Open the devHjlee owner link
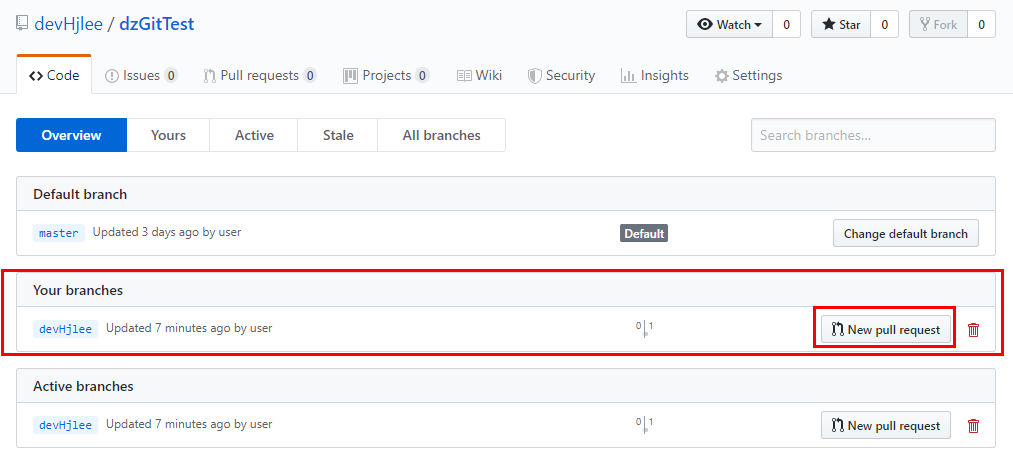The height and width of the screenshot is (467, 1013). 68,25
